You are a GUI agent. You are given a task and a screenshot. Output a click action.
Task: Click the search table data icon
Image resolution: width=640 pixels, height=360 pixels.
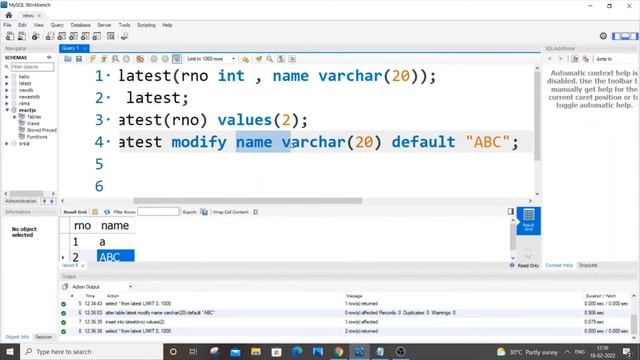pyautogui.click(x=111, y=36)
